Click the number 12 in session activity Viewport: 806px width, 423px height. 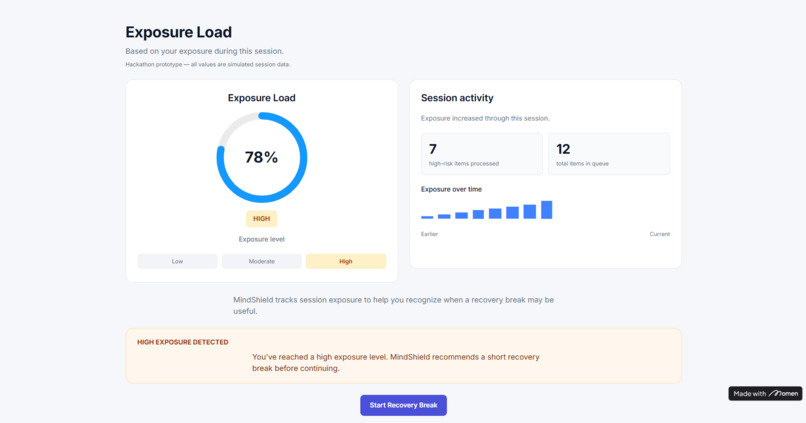(563, 149)
